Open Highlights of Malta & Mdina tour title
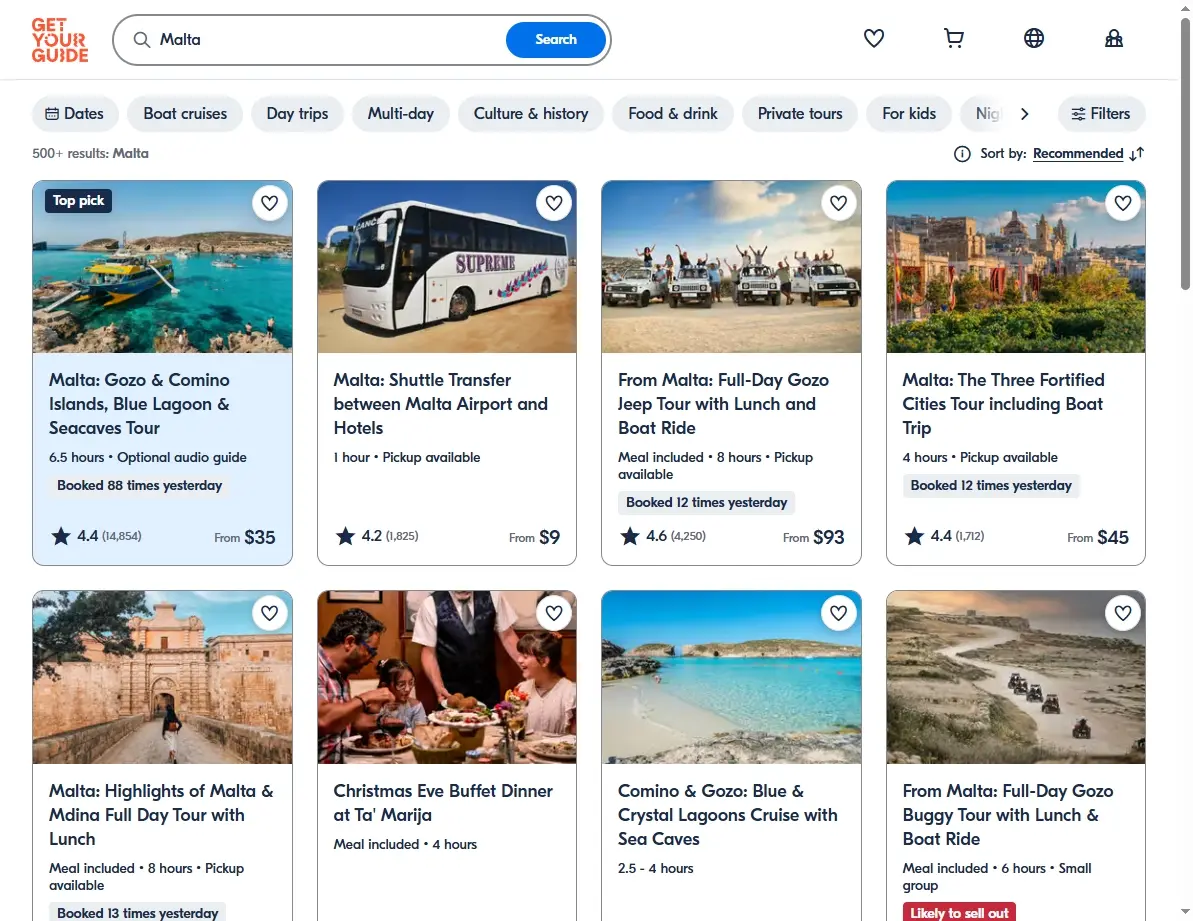This screenshot has width=1193, height=921. coord(161,815)
